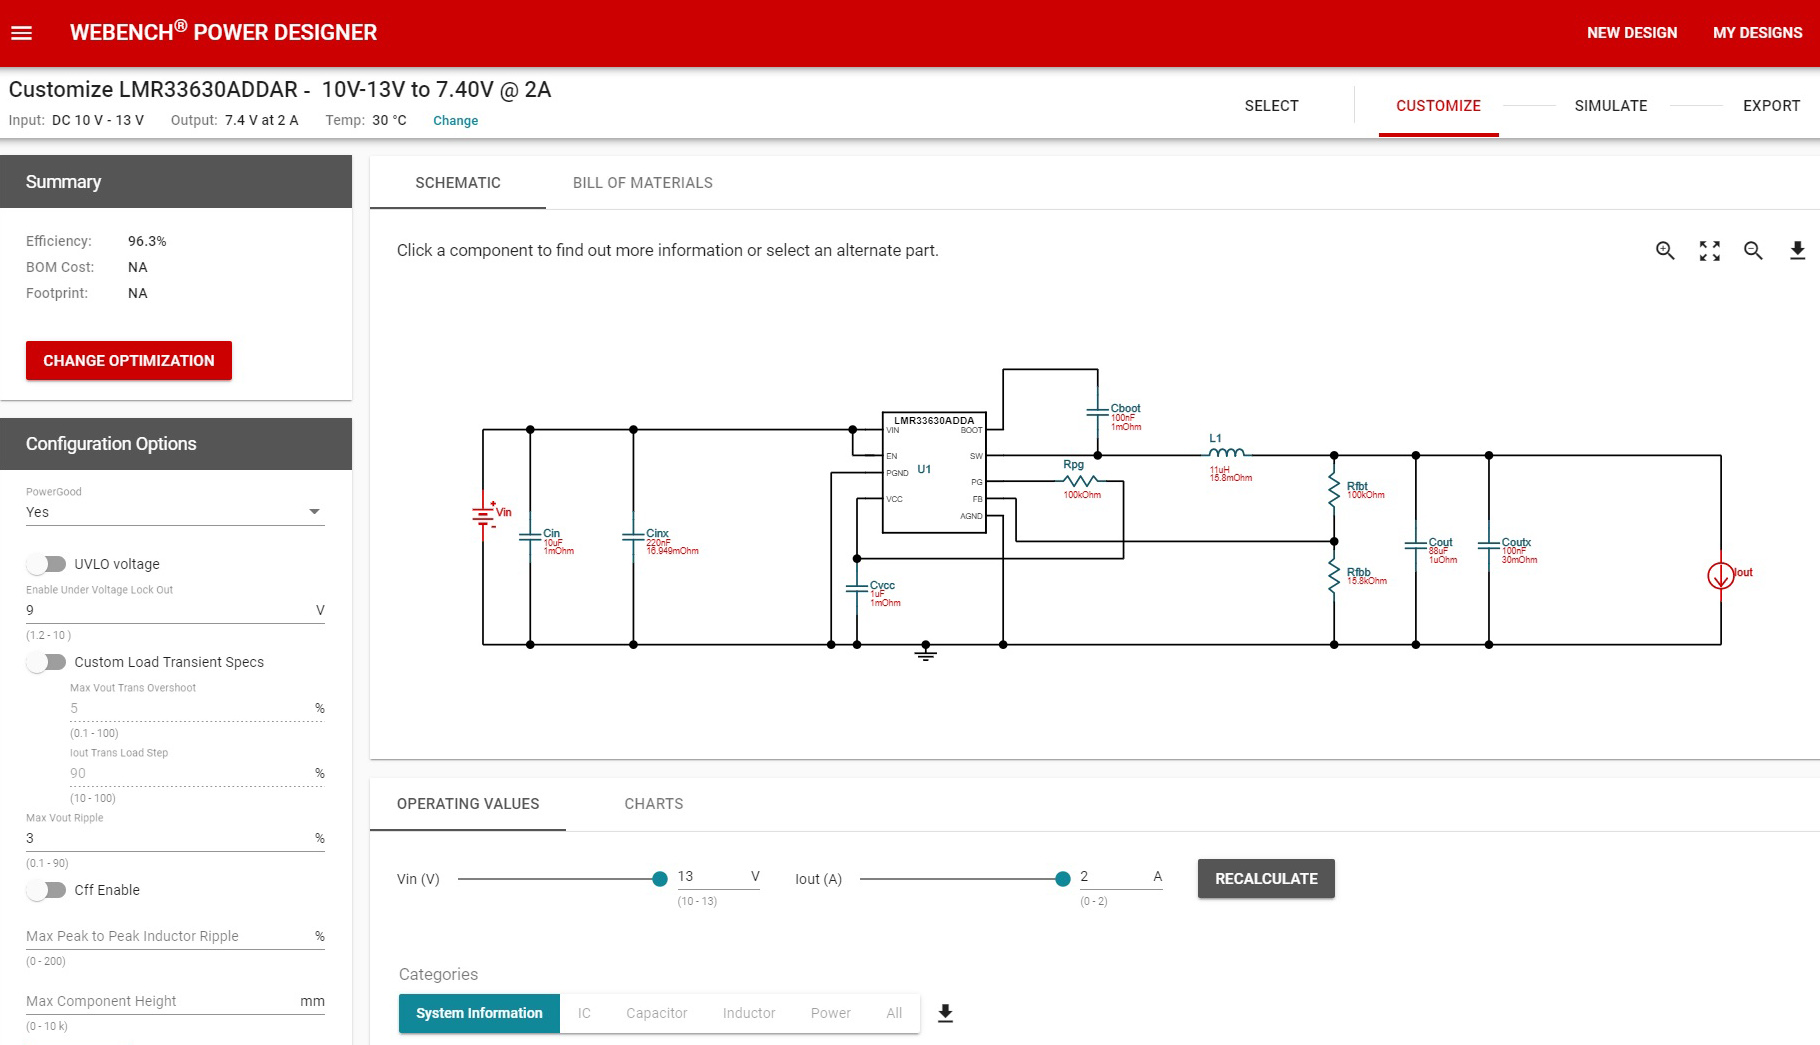Click the Iout value input field
This screenshot has width=1820, height=1045.
tap(1121, 877)
